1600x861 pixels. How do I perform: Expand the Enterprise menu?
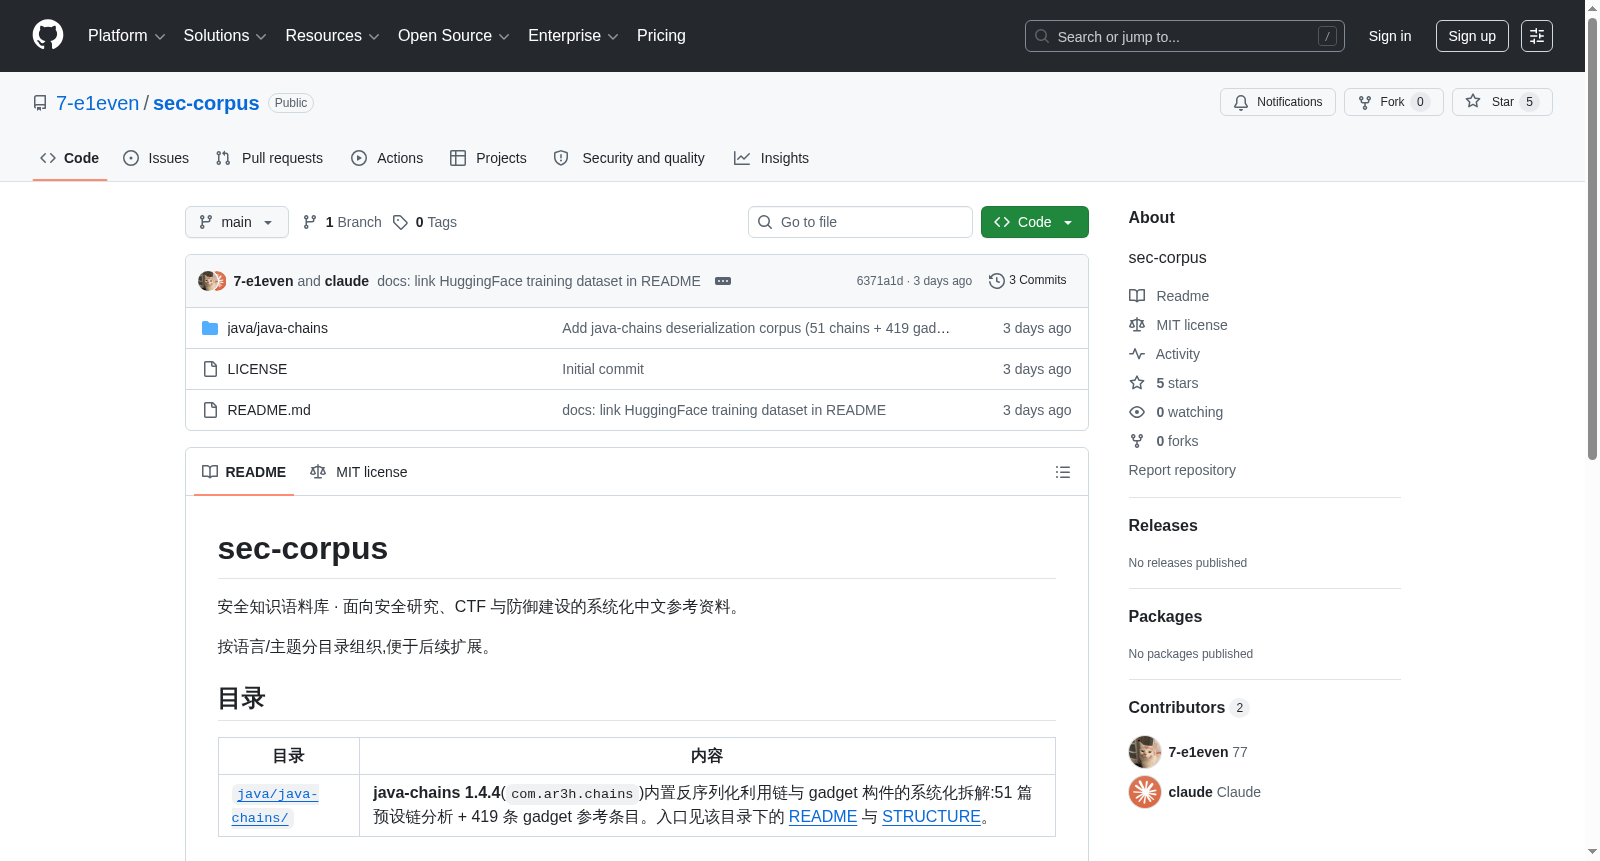[573, 36]
